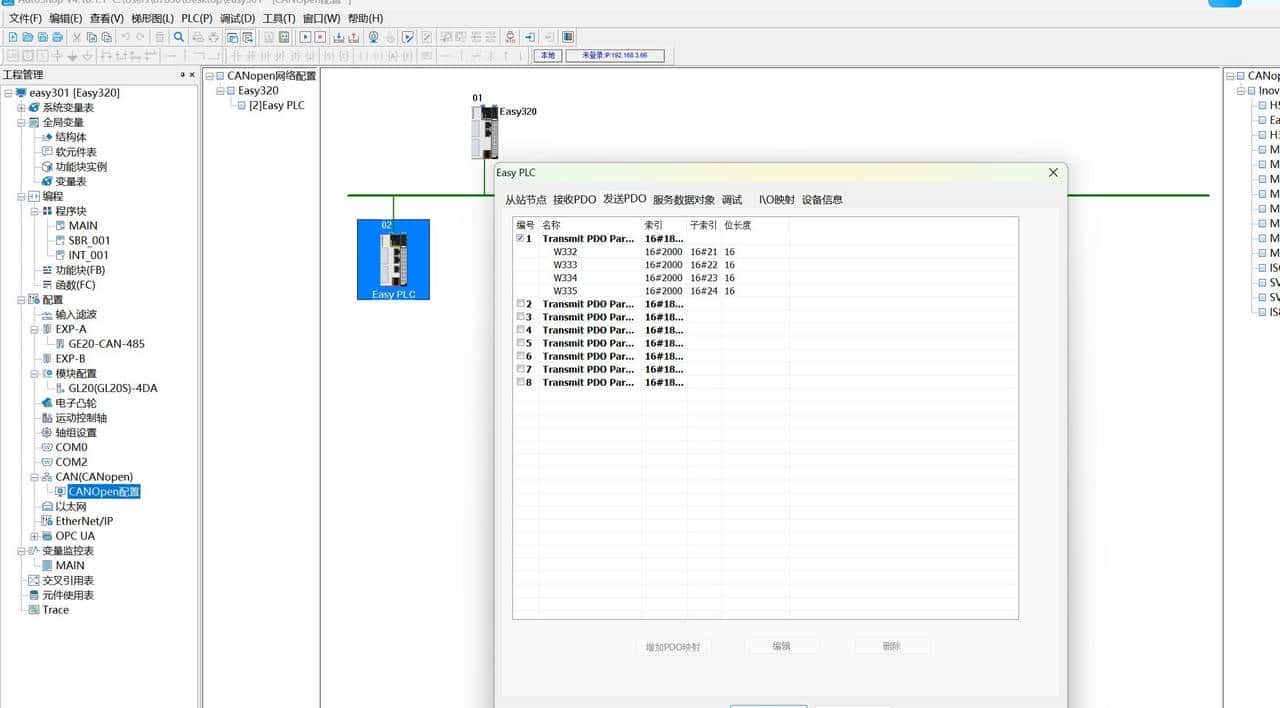Uncheck Transmit PDO 1 checkbox
This screenshot has width=1280, height=708.
point(519,239)
